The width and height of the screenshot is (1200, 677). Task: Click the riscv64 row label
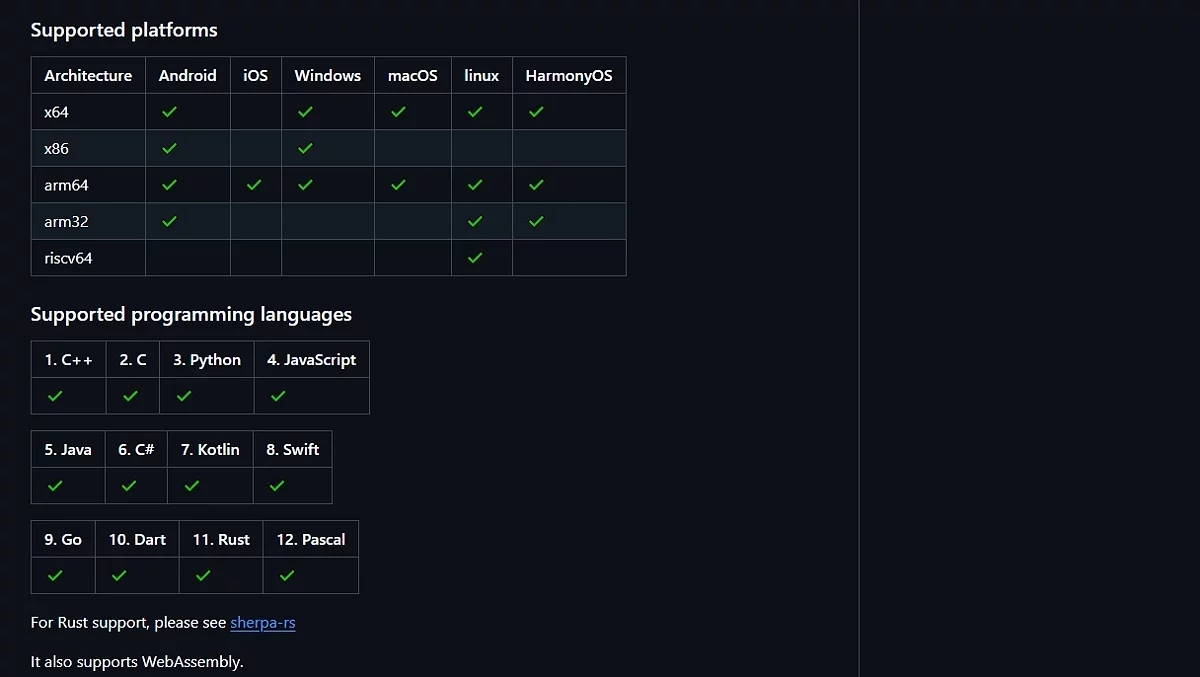pos(68,258)
